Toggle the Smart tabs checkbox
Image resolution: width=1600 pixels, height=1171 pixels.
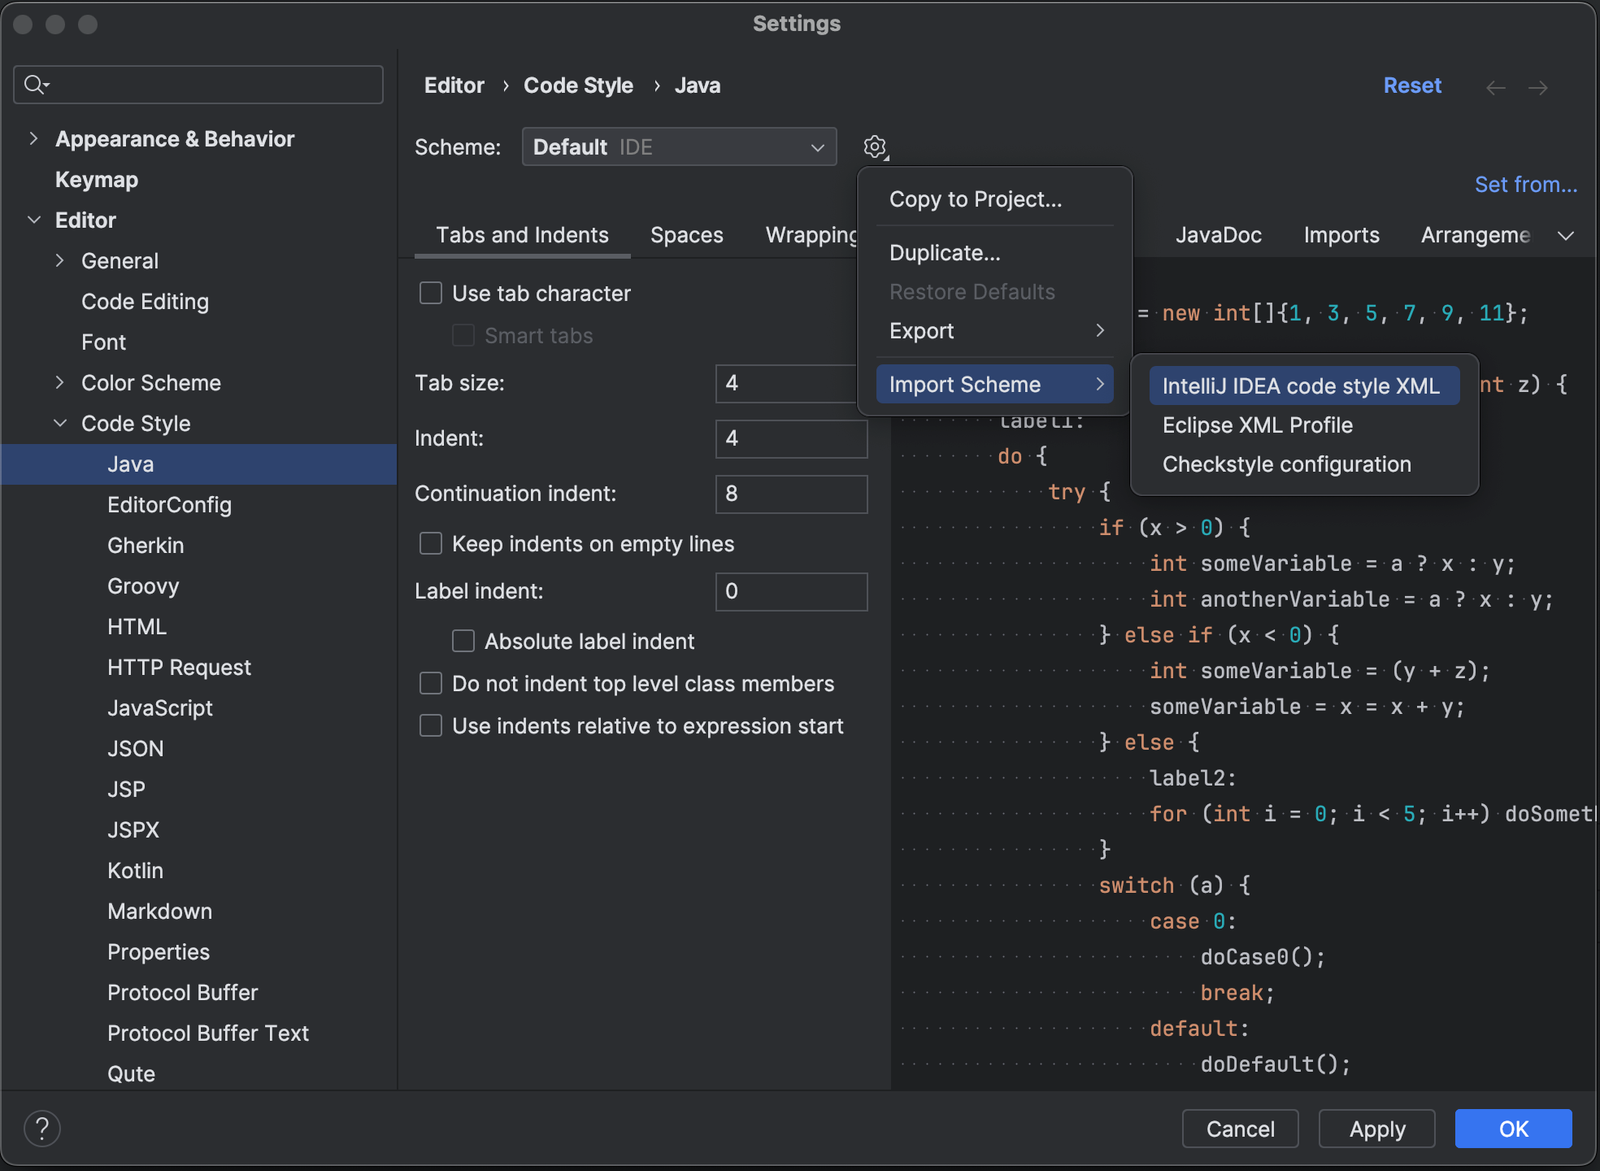coord(463,335)
